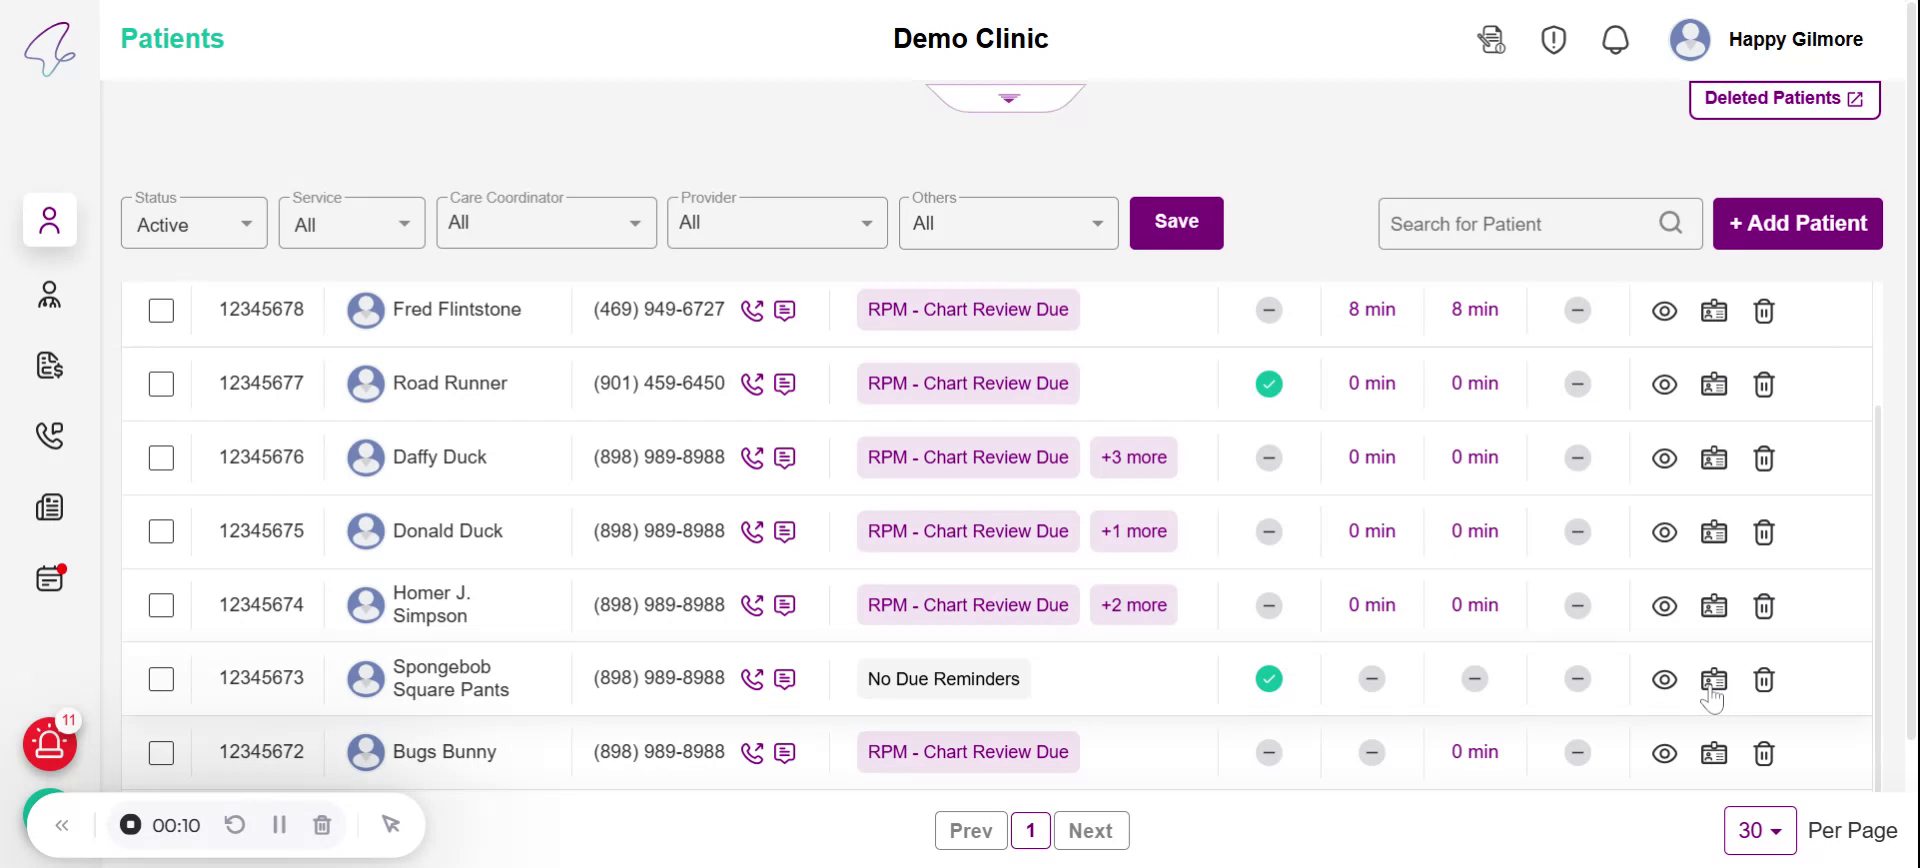Tick the checkbox for Donald Duck
The height and width of the screenshot is (868, 1920).
[x=161, y=532]
